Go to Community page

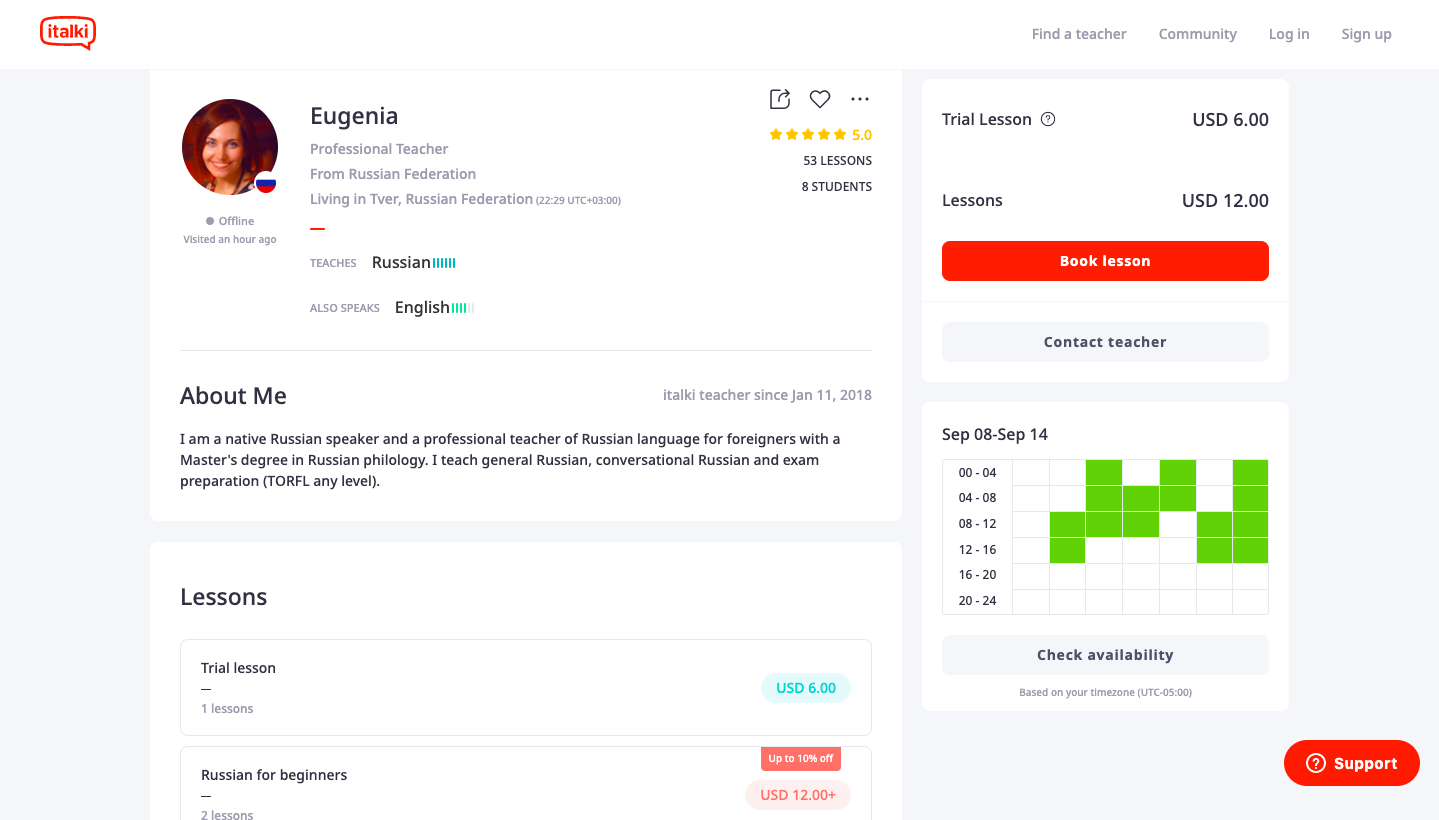(x=1197, y=34)
